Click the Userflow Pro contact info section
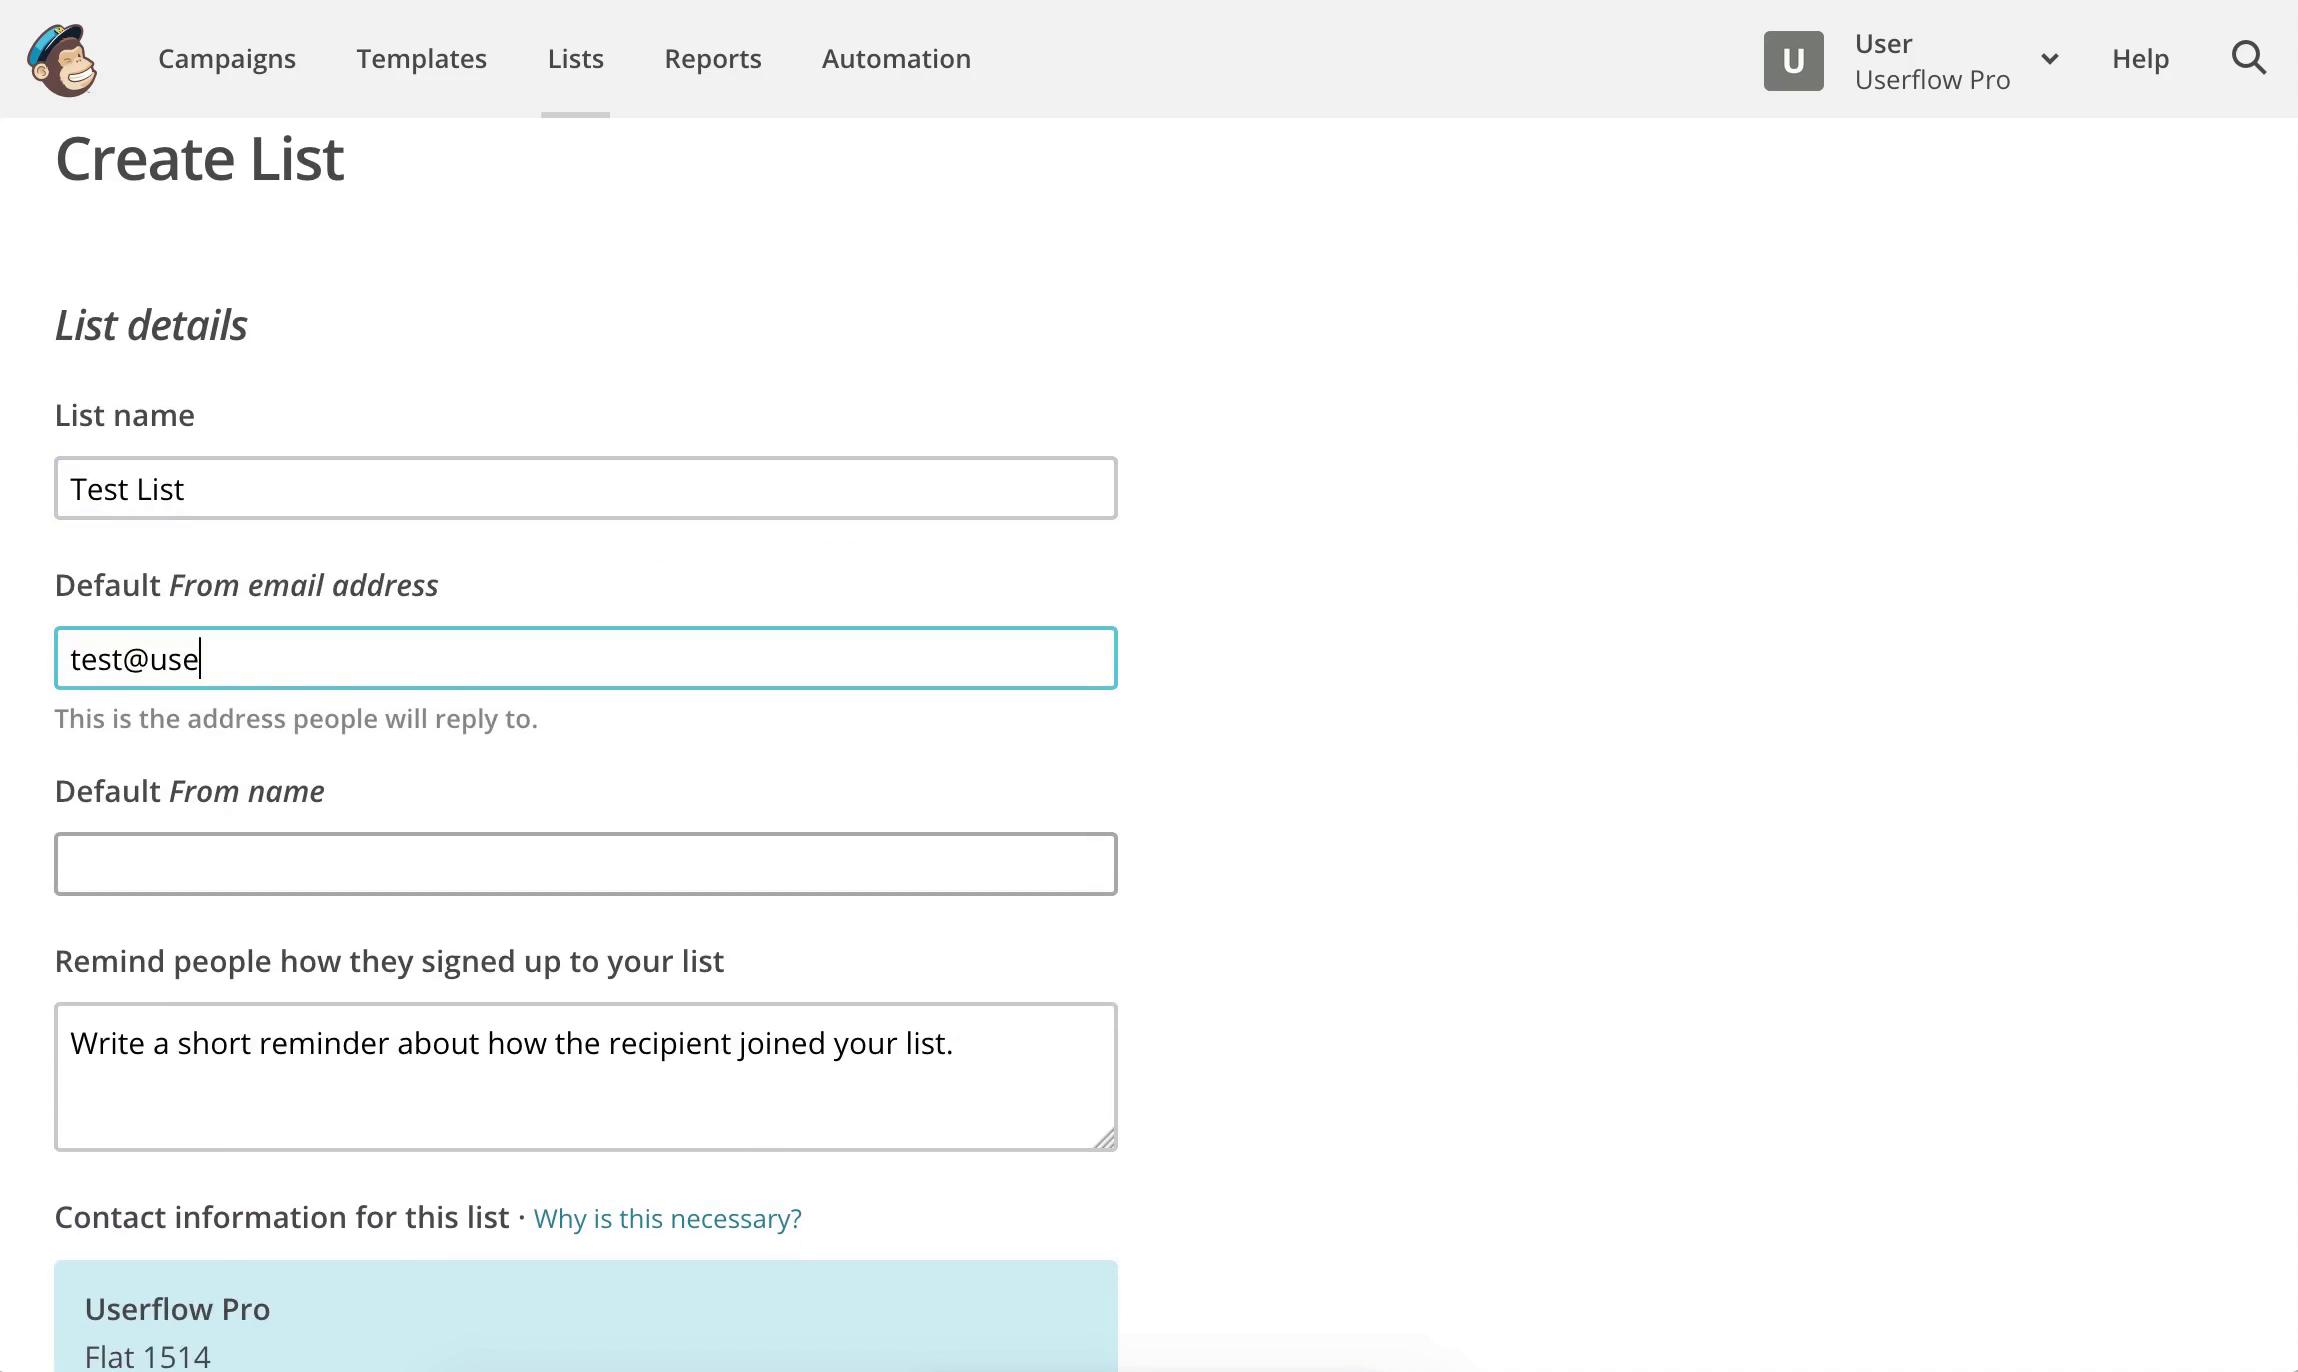This screenshot has width=2298, height=1372. point(586,1316)
